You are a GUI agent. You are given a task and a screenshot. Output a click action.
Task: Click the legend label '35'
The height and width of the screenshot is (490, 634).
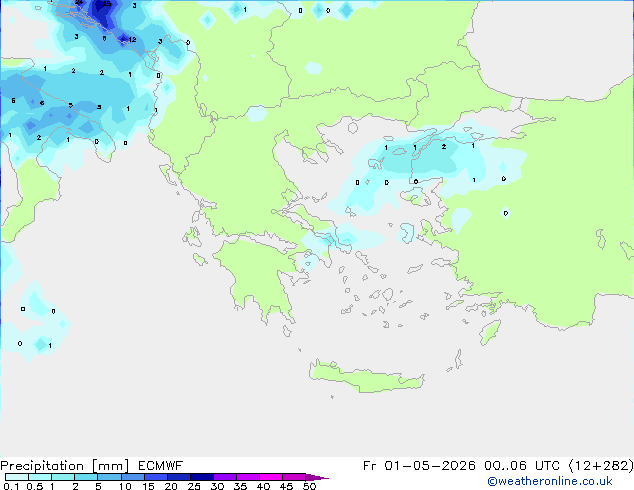[240, 486]
